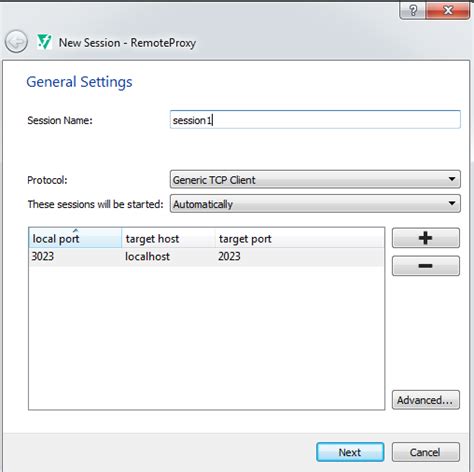Click the help question mark icon
Screen dimensions: 474x472
coord(412,10)
